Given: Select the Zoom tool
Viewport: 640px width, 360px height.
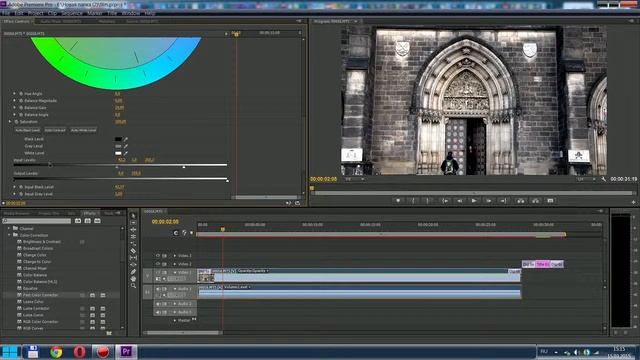Looking at the screenshot, I should 133,285.
